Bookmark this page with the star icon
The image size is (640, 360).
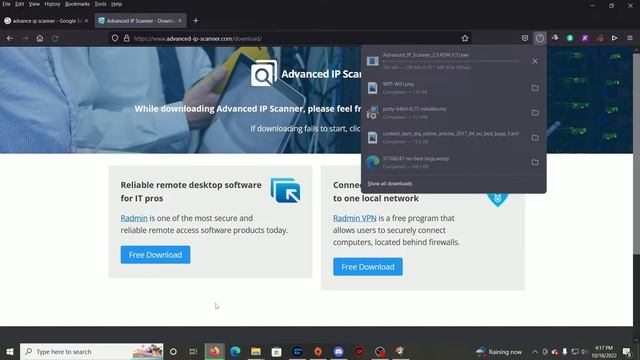click(x=464, y=38)
